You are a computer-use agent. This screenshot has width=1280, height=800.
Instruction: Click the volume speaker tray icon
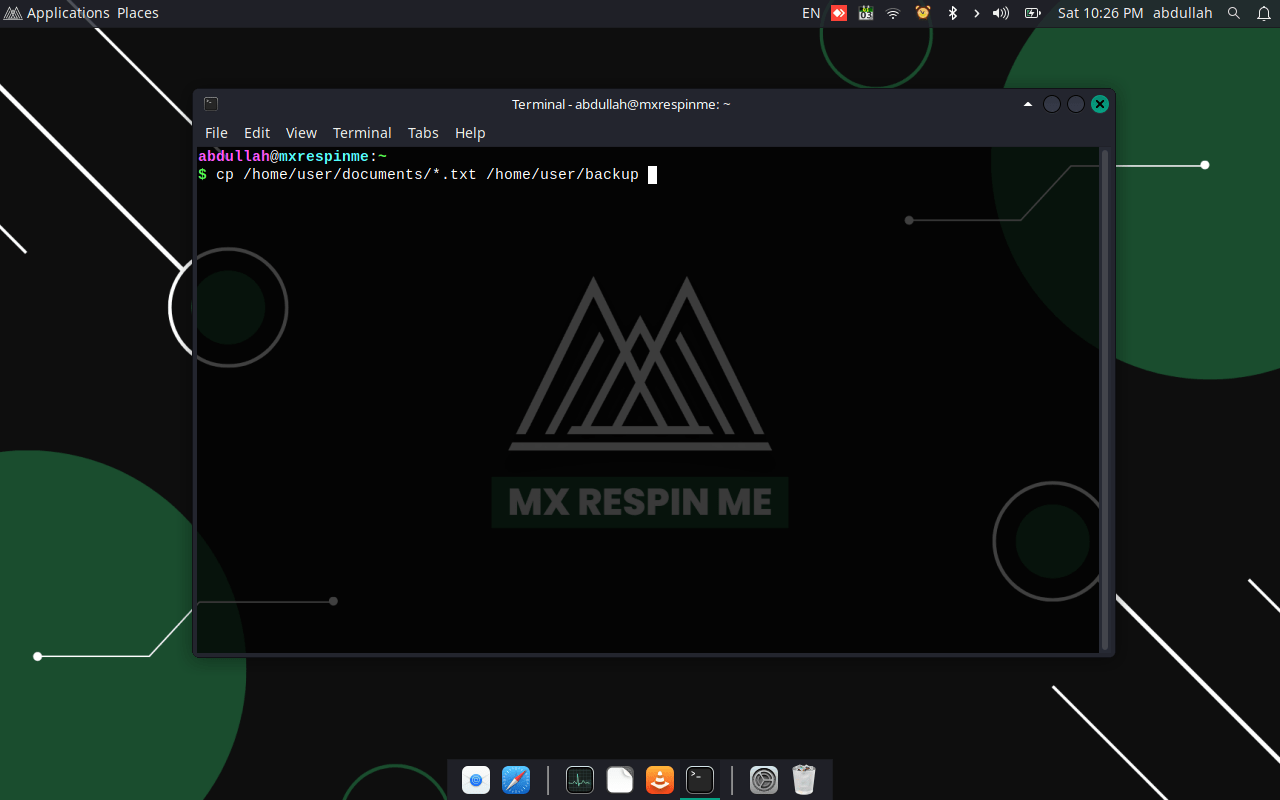[x=1001, y=13]
